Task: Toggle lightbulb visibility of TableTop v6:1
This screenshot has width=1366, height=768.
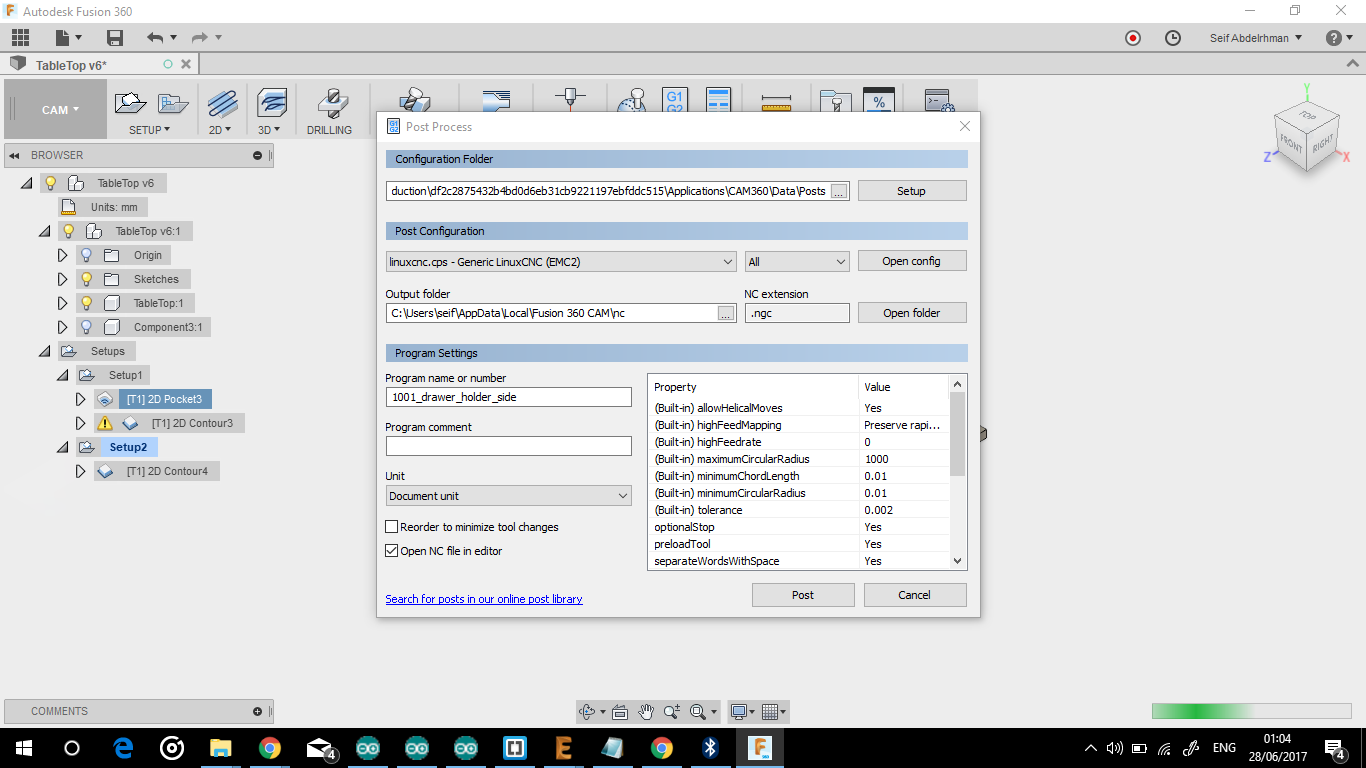Action: 69,231
